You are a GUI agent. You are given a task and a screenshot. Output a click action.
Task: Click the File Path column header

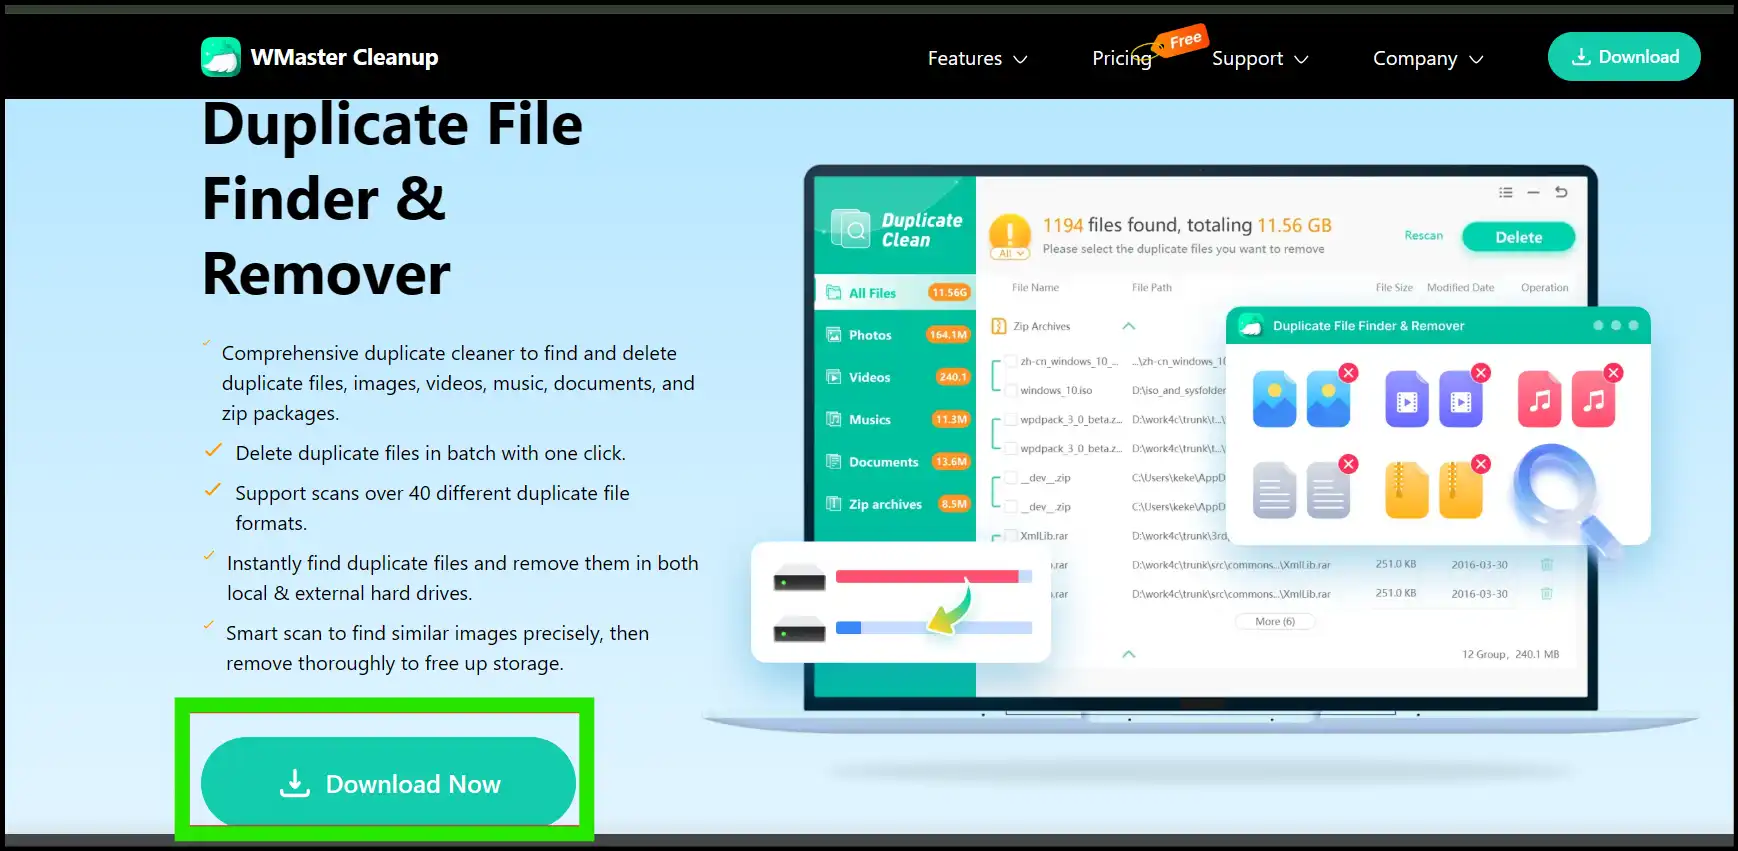pos(1151,288)
